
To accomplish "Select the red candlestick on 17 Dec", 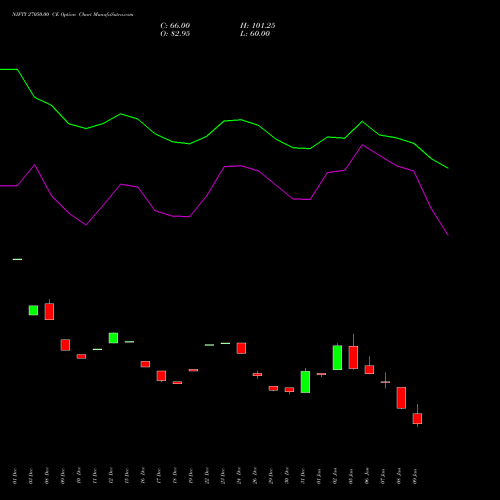I will (161, 376).
